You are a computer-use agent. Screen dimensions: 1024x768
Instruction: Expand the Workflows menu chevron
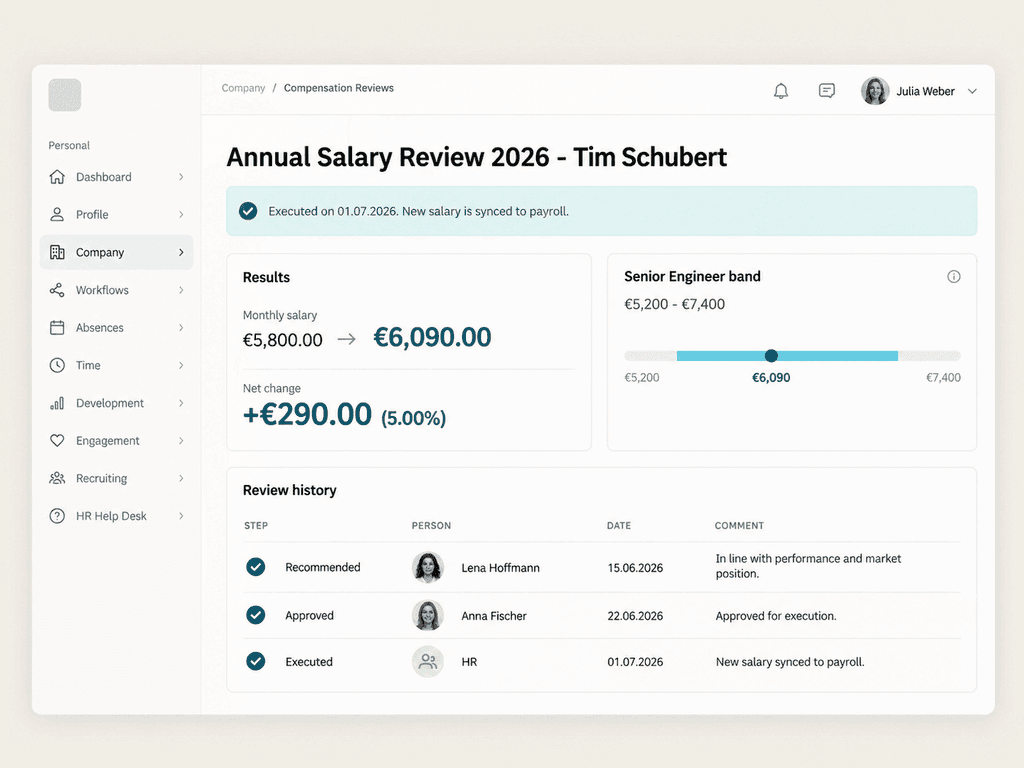coord(181,290)
